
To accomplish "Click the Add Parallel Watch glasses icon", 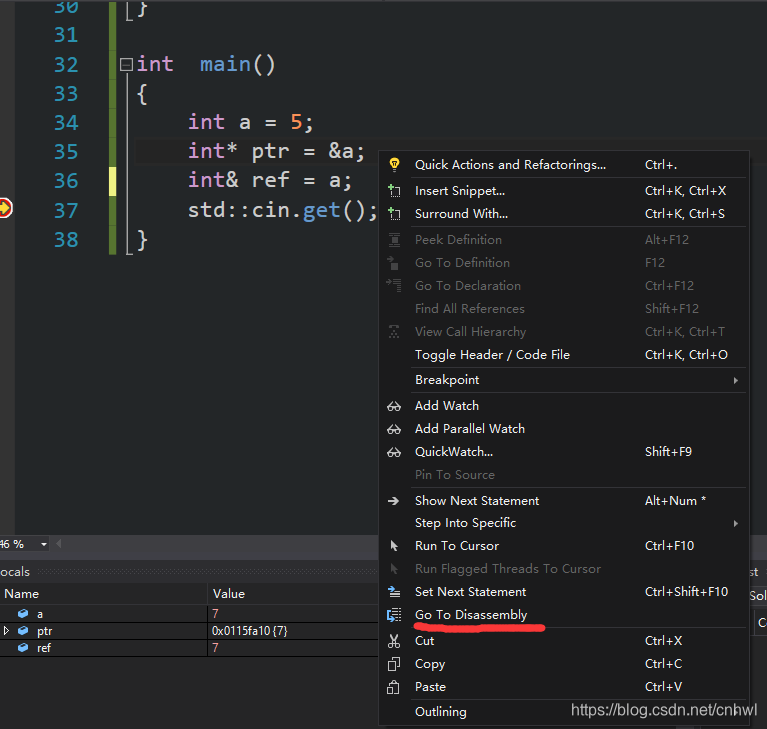I will (394, 429).
